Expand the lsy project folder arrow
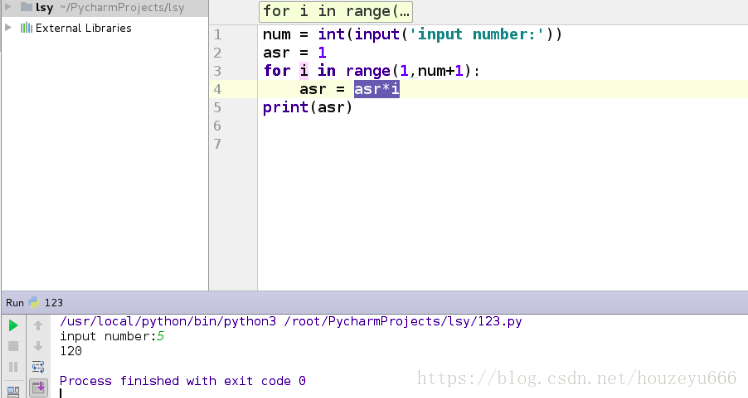Viewport: 748px width, 398px height. coord(8,7)
